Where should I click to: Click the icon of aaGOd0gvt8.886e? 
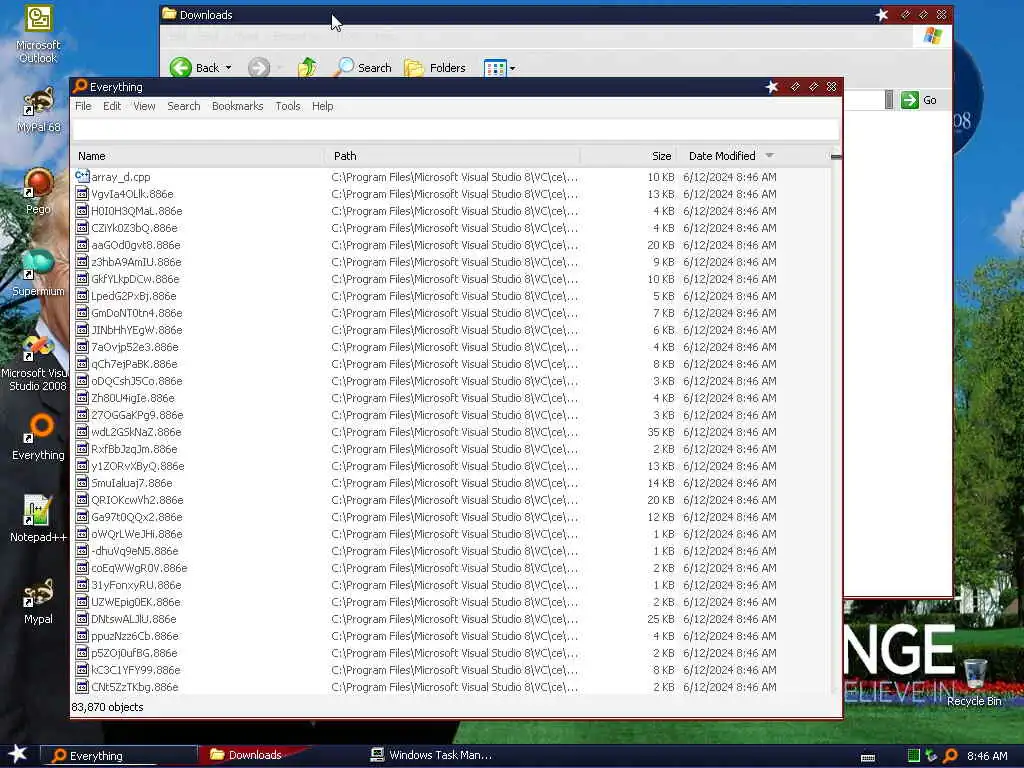82,245
